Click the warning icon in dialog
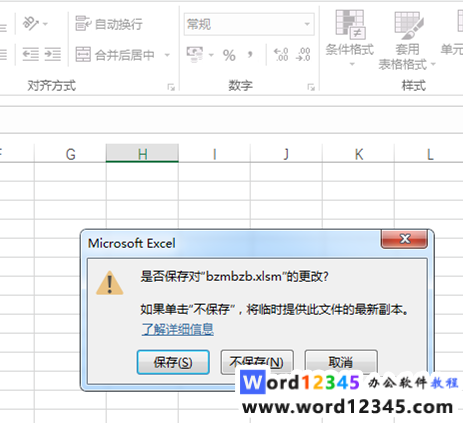Screen dimensions: 463x423 click(110, 283)
